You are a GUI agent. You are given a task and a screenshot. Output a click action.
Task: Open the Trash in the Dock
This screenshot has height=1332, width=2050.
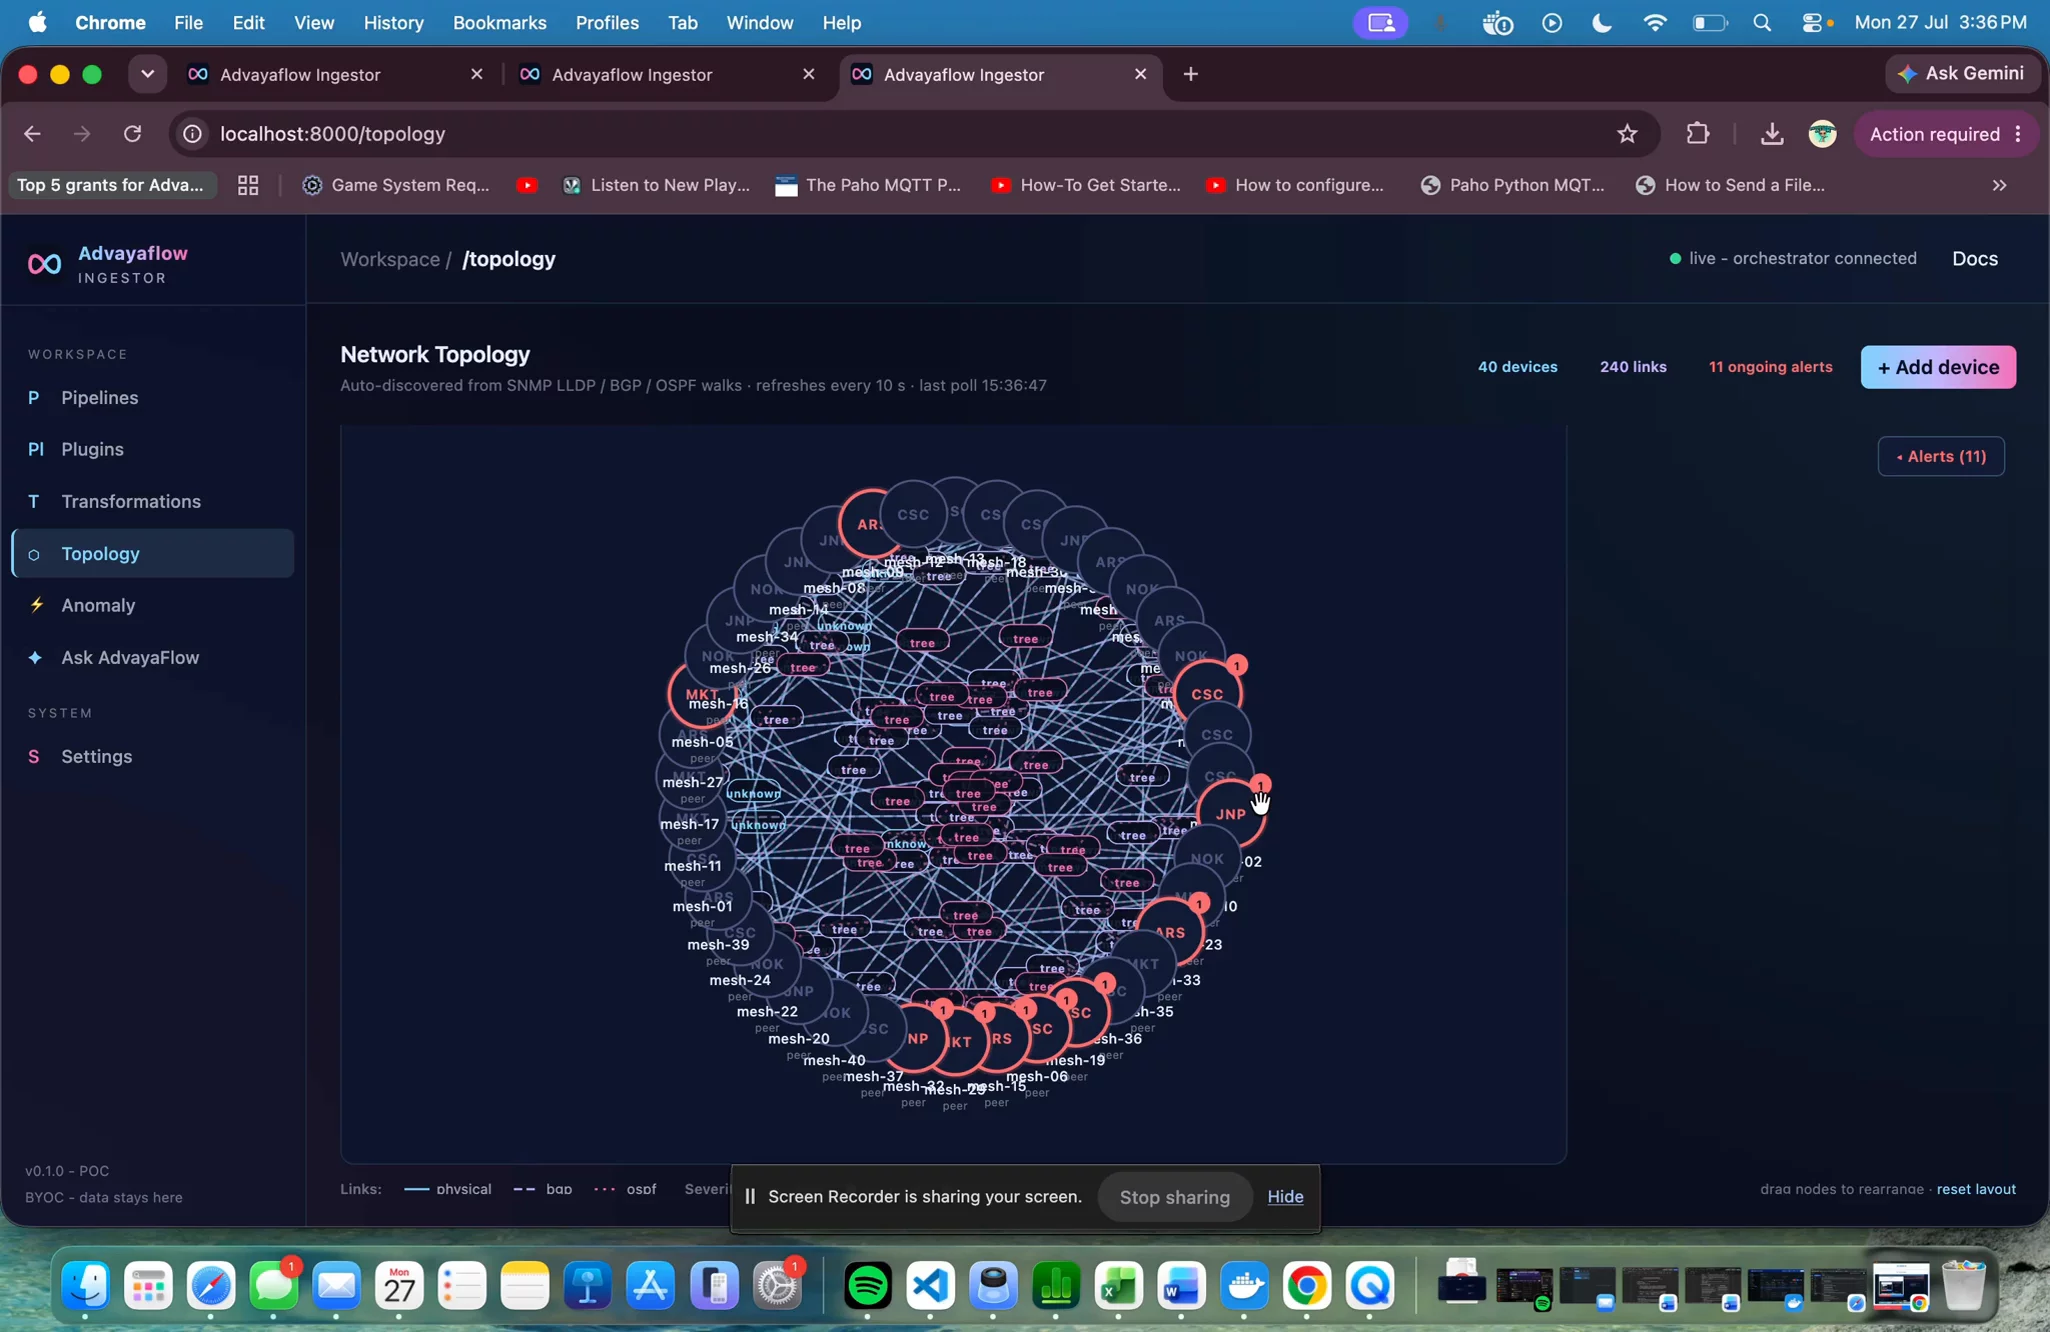coord(1963,1286)
